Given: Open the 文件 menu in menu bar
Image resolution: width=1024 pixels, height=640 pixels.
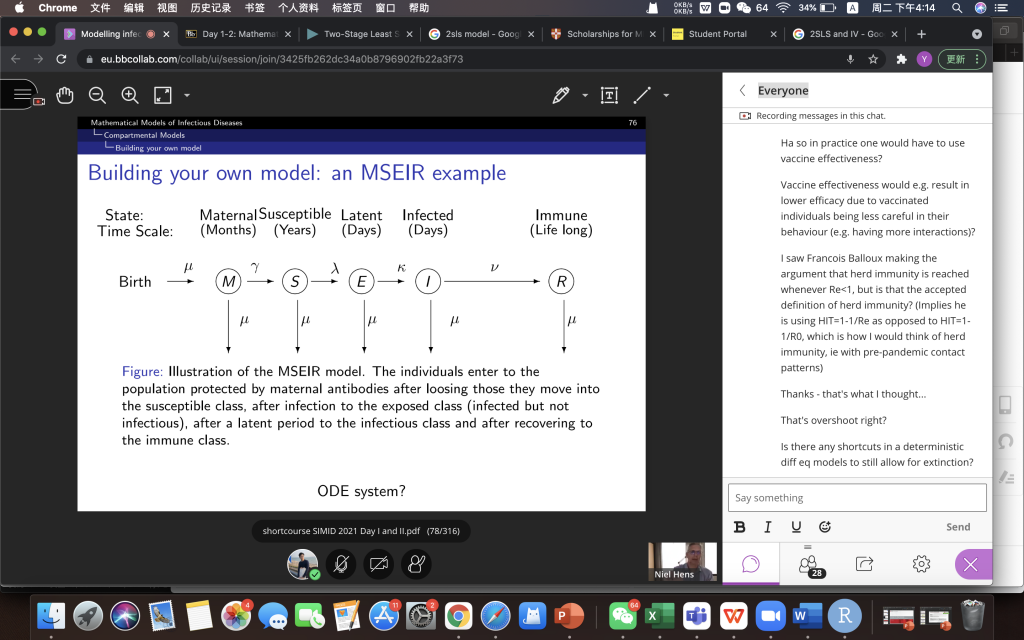Looking at the screenshot, I should (100, 8).
